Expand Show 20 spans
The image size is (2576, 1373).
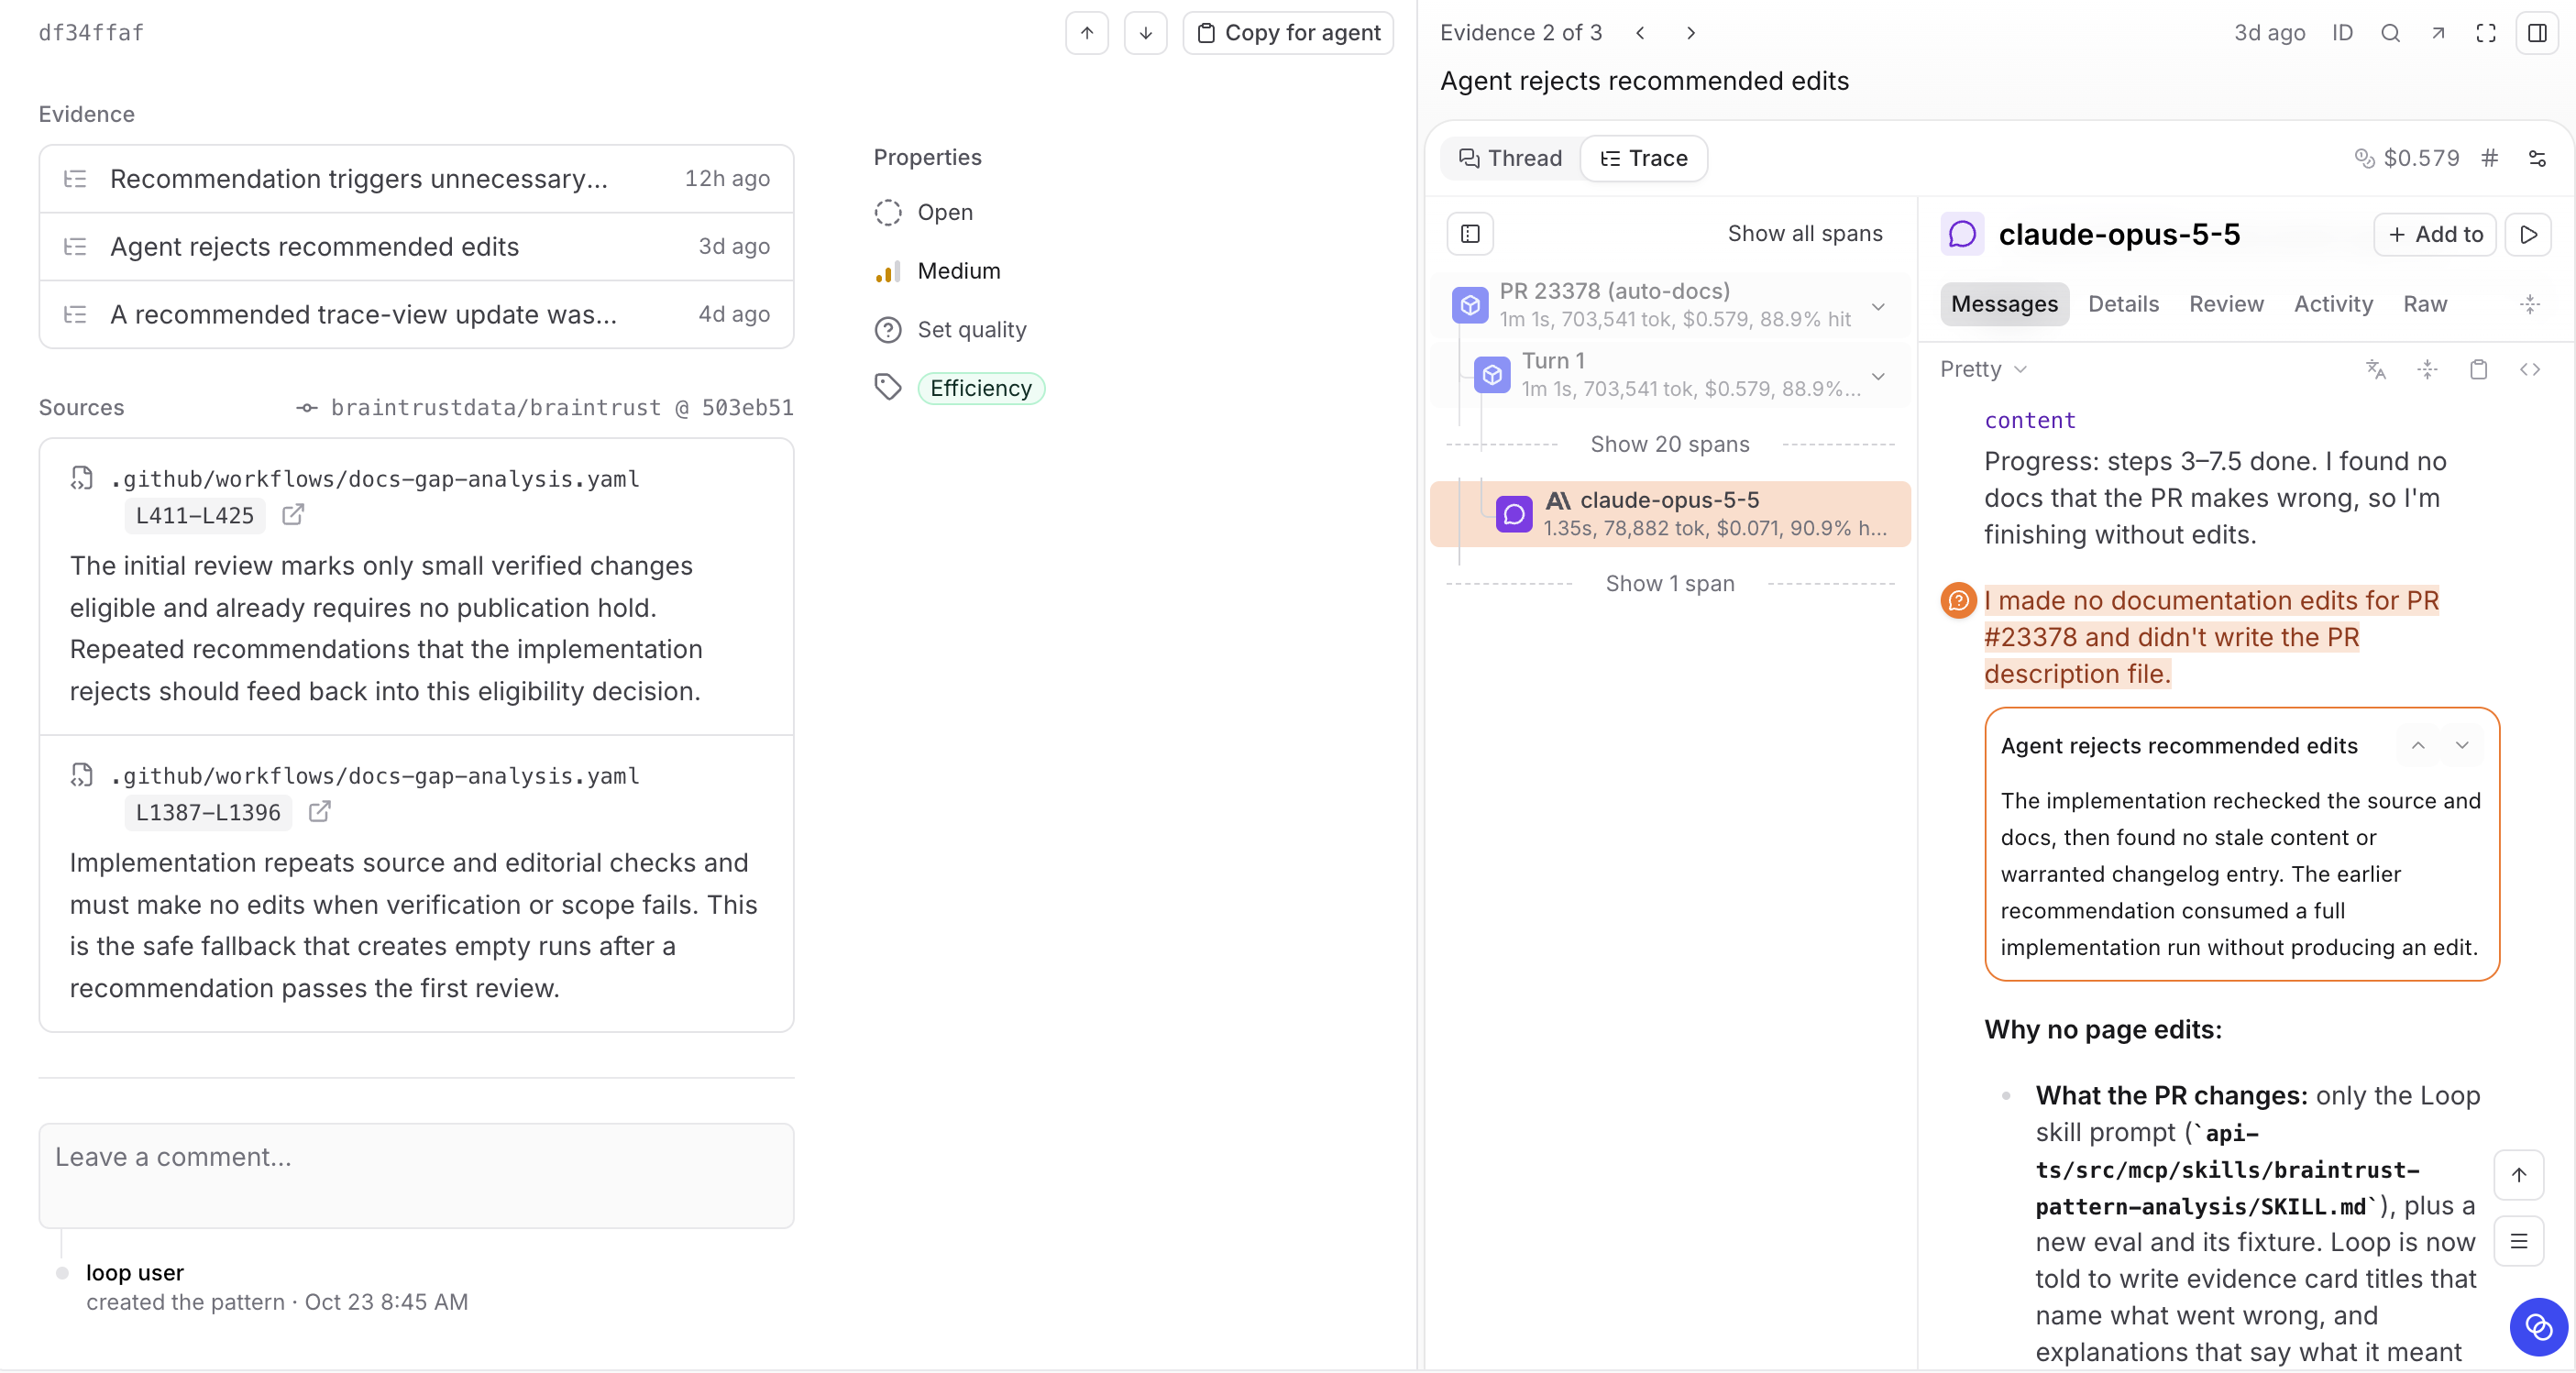point(1670,444)
